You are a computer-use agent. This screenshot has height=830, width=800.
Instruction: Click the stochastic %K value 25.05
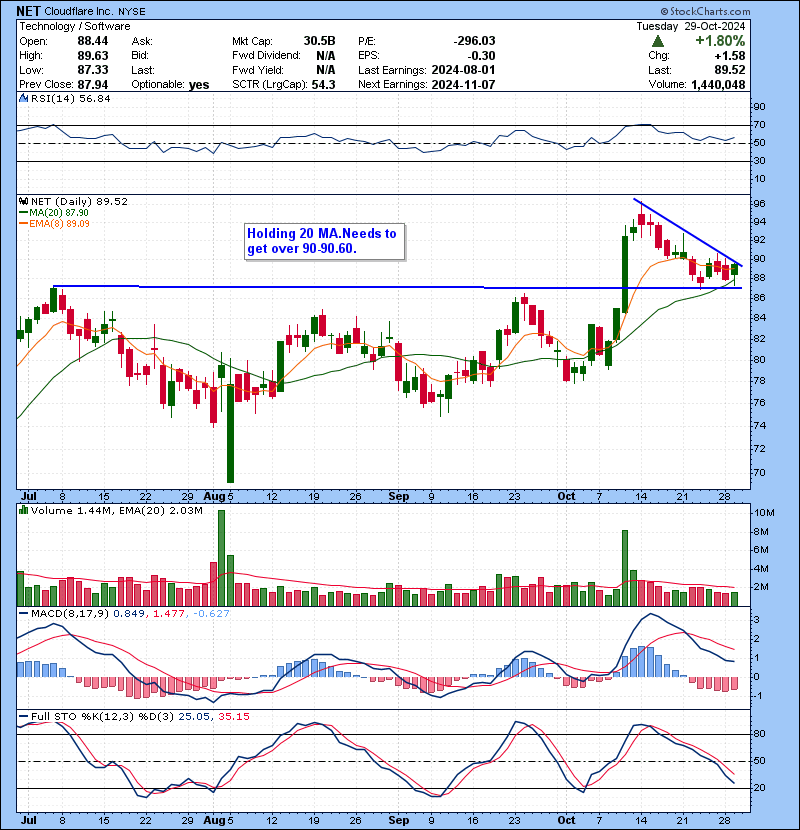pyautogui.click(x=193, y=716)
